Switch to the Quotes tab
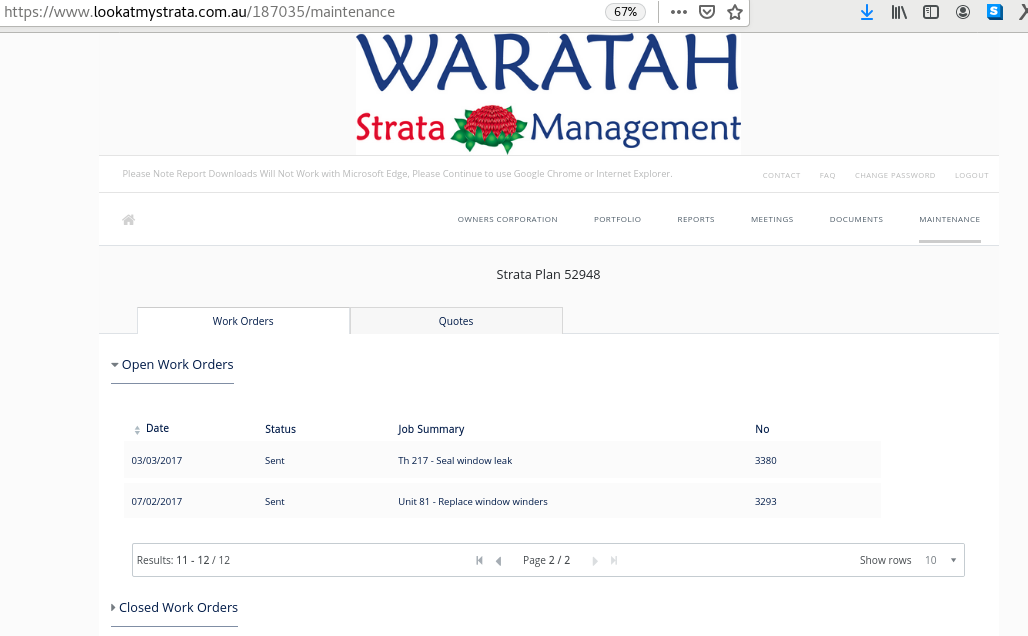Image resolution: width=1028 pixels, height=636 pixels. [x=456, y=321]
